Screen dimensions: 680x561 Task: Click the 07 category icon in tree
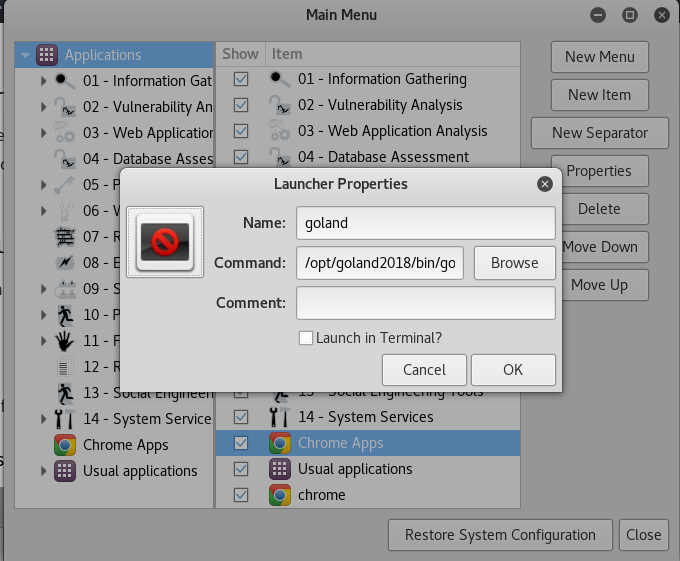(x=65, y=237)
